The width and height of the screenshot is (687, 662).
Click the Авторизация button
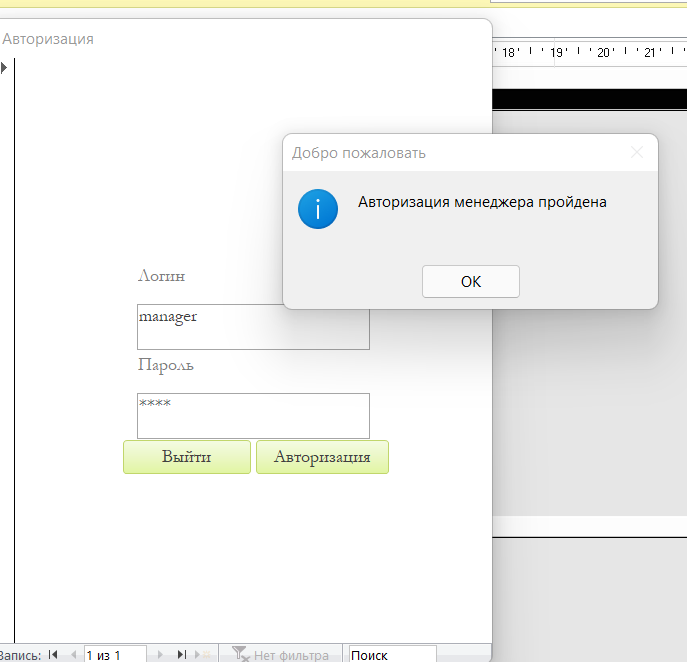pyautogui.click(x=322, y=457)
